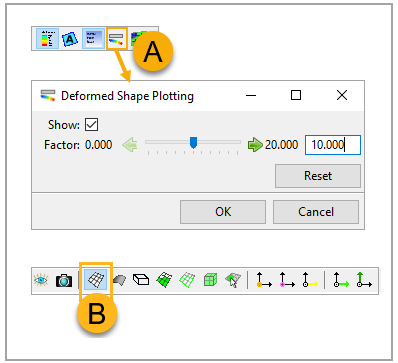398x363 pixels.
Task: Click the blue annotation "A" icon
Action: click(x=70, y=39)
